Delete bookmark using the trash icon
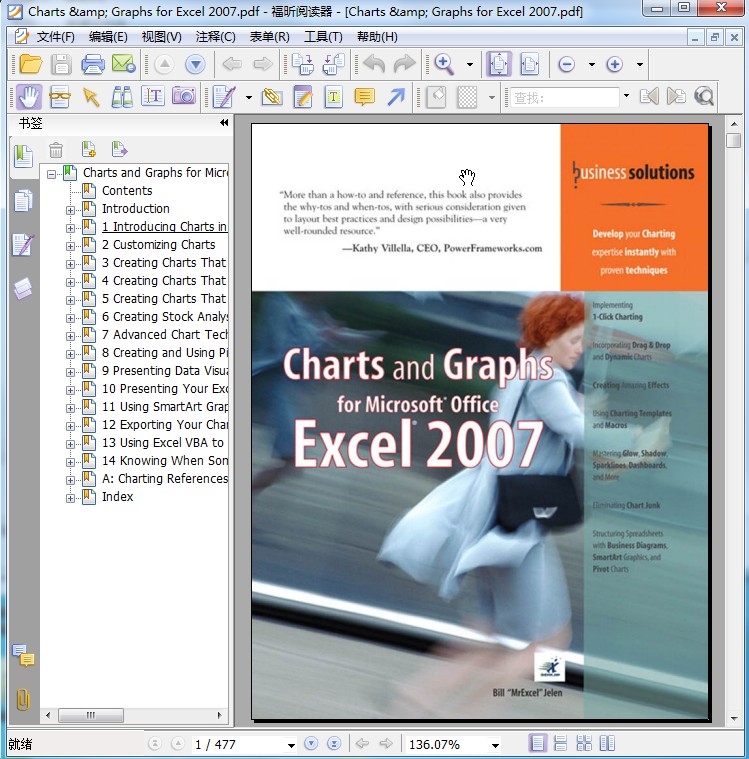Image resolution: width=749 pixels, height=759 pixels. click(57, 150)
